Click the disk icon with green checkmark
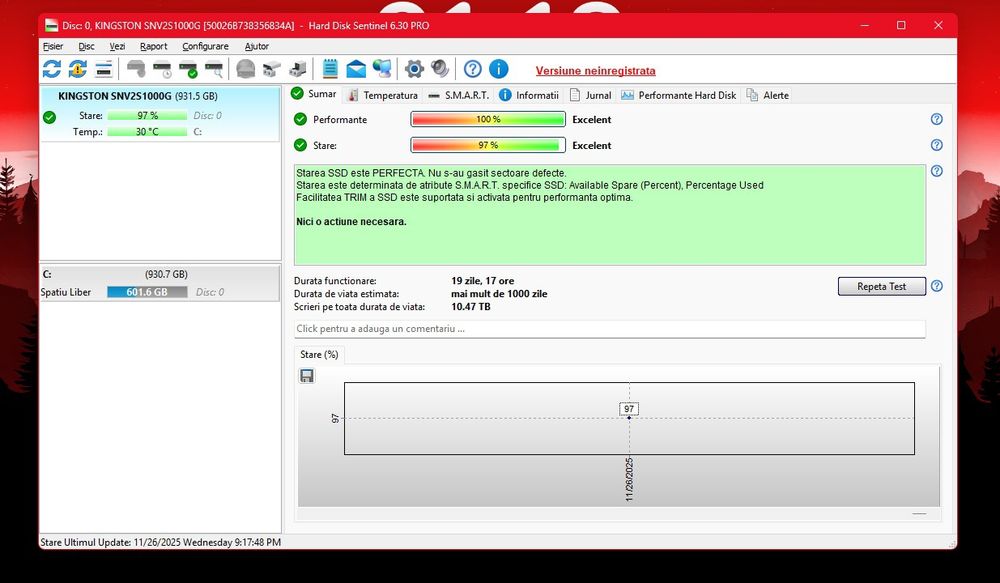 pyautogui.click(x=188, y=69)
